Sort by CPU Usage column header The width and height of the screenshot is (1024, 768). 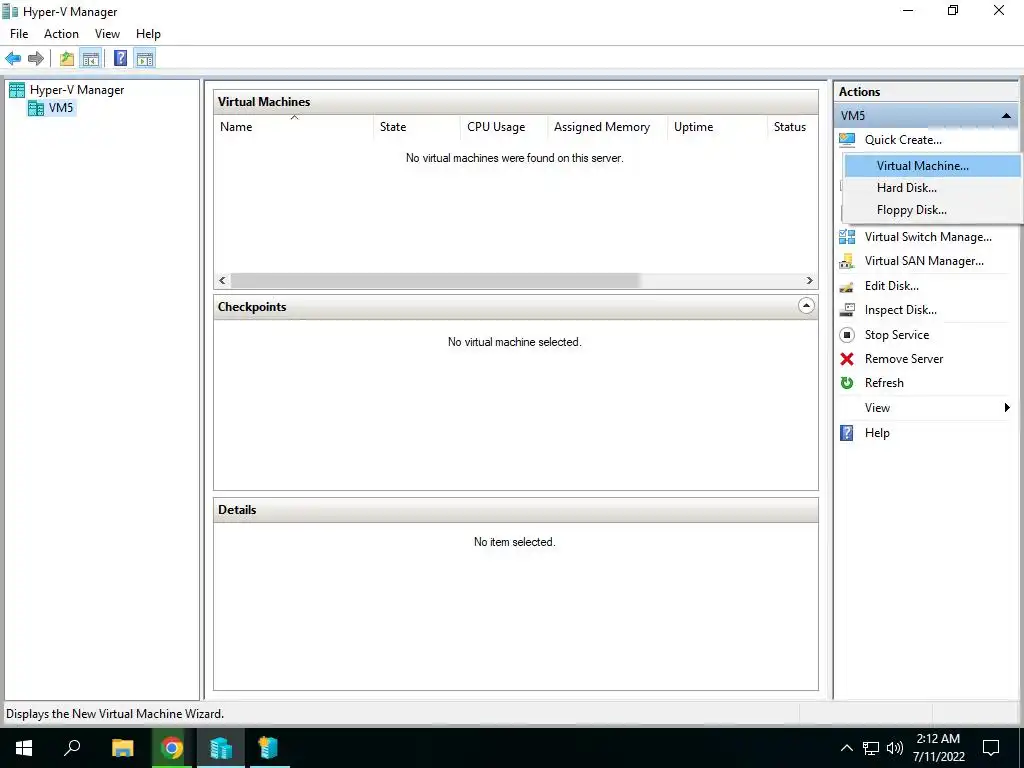[504, 127]
